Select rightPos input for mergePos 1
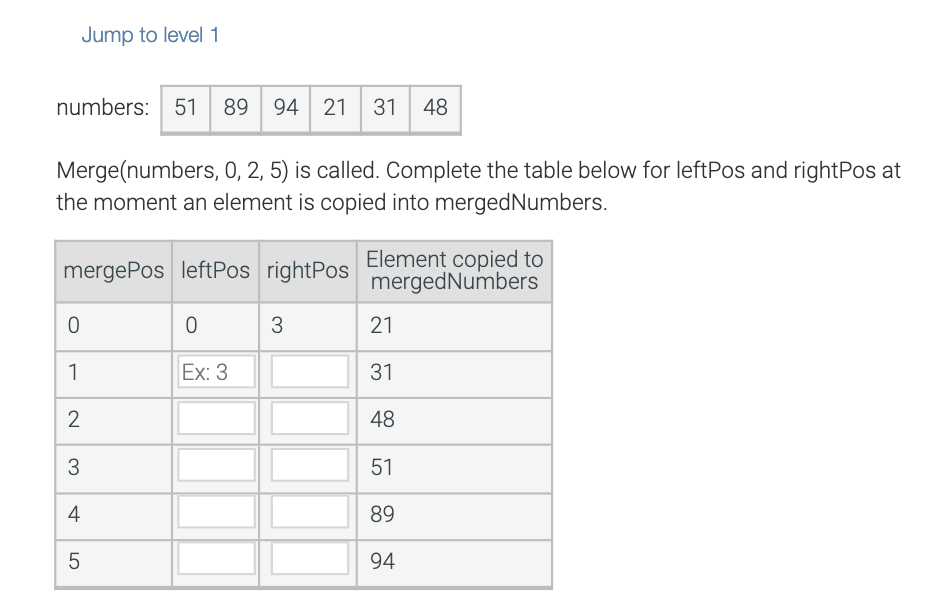936x604 pixels. 309,372
